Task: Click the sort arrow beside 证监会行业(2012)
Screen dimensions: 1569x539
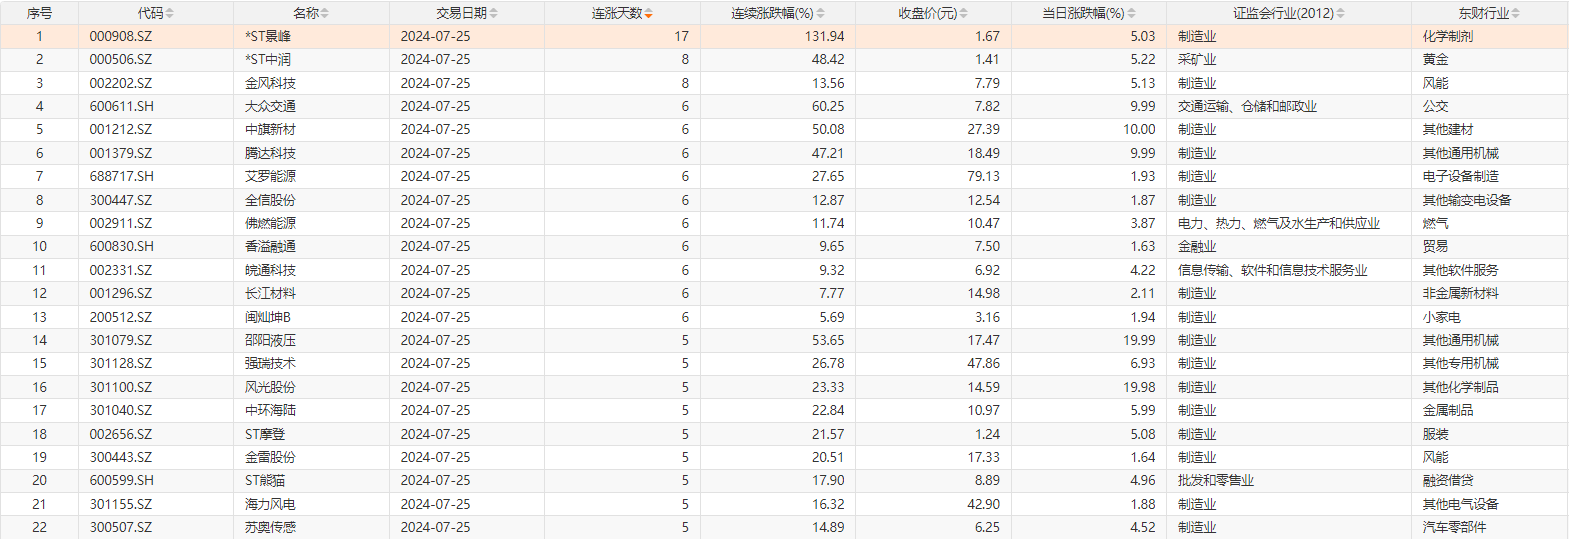Action: 1341,14
